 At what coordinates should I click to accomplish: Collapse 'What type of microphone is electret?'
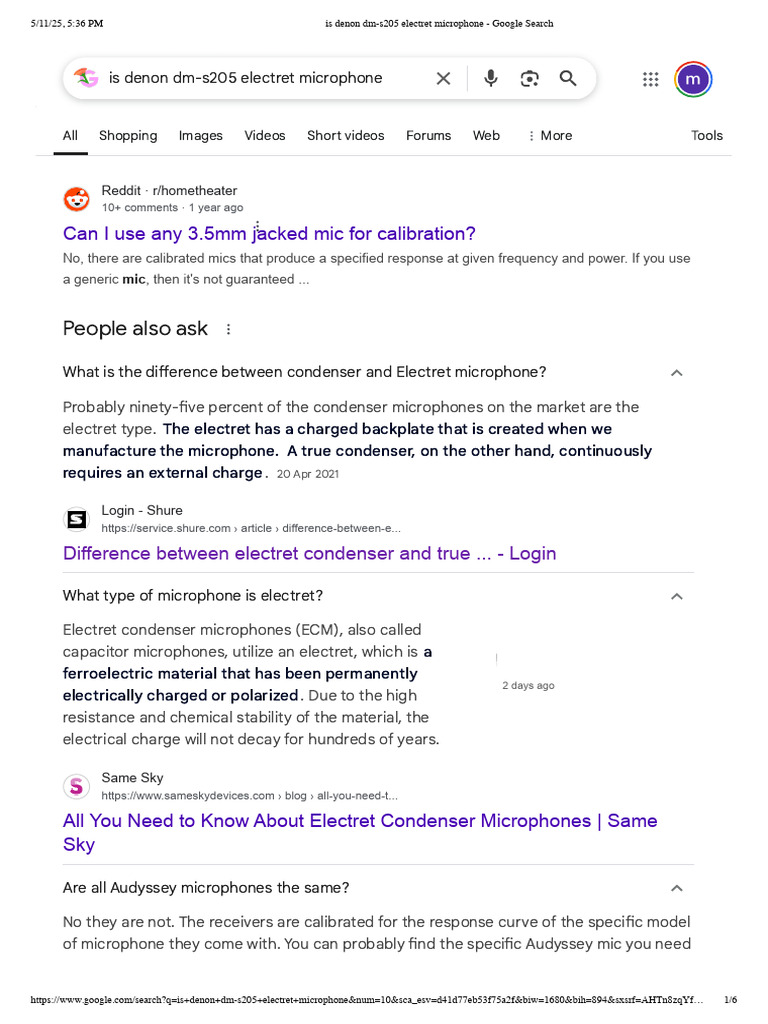676,596
